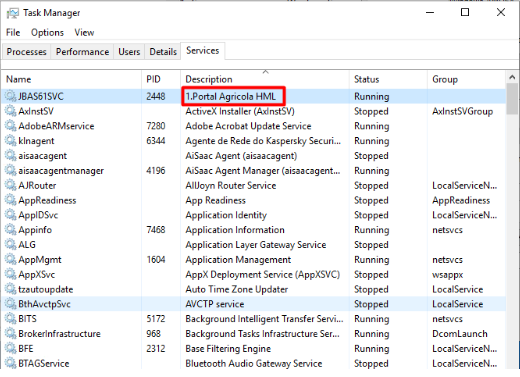
Task: Click the AppReadiness service gear icon
Action: pyautogui.click(x=10, y=200)
